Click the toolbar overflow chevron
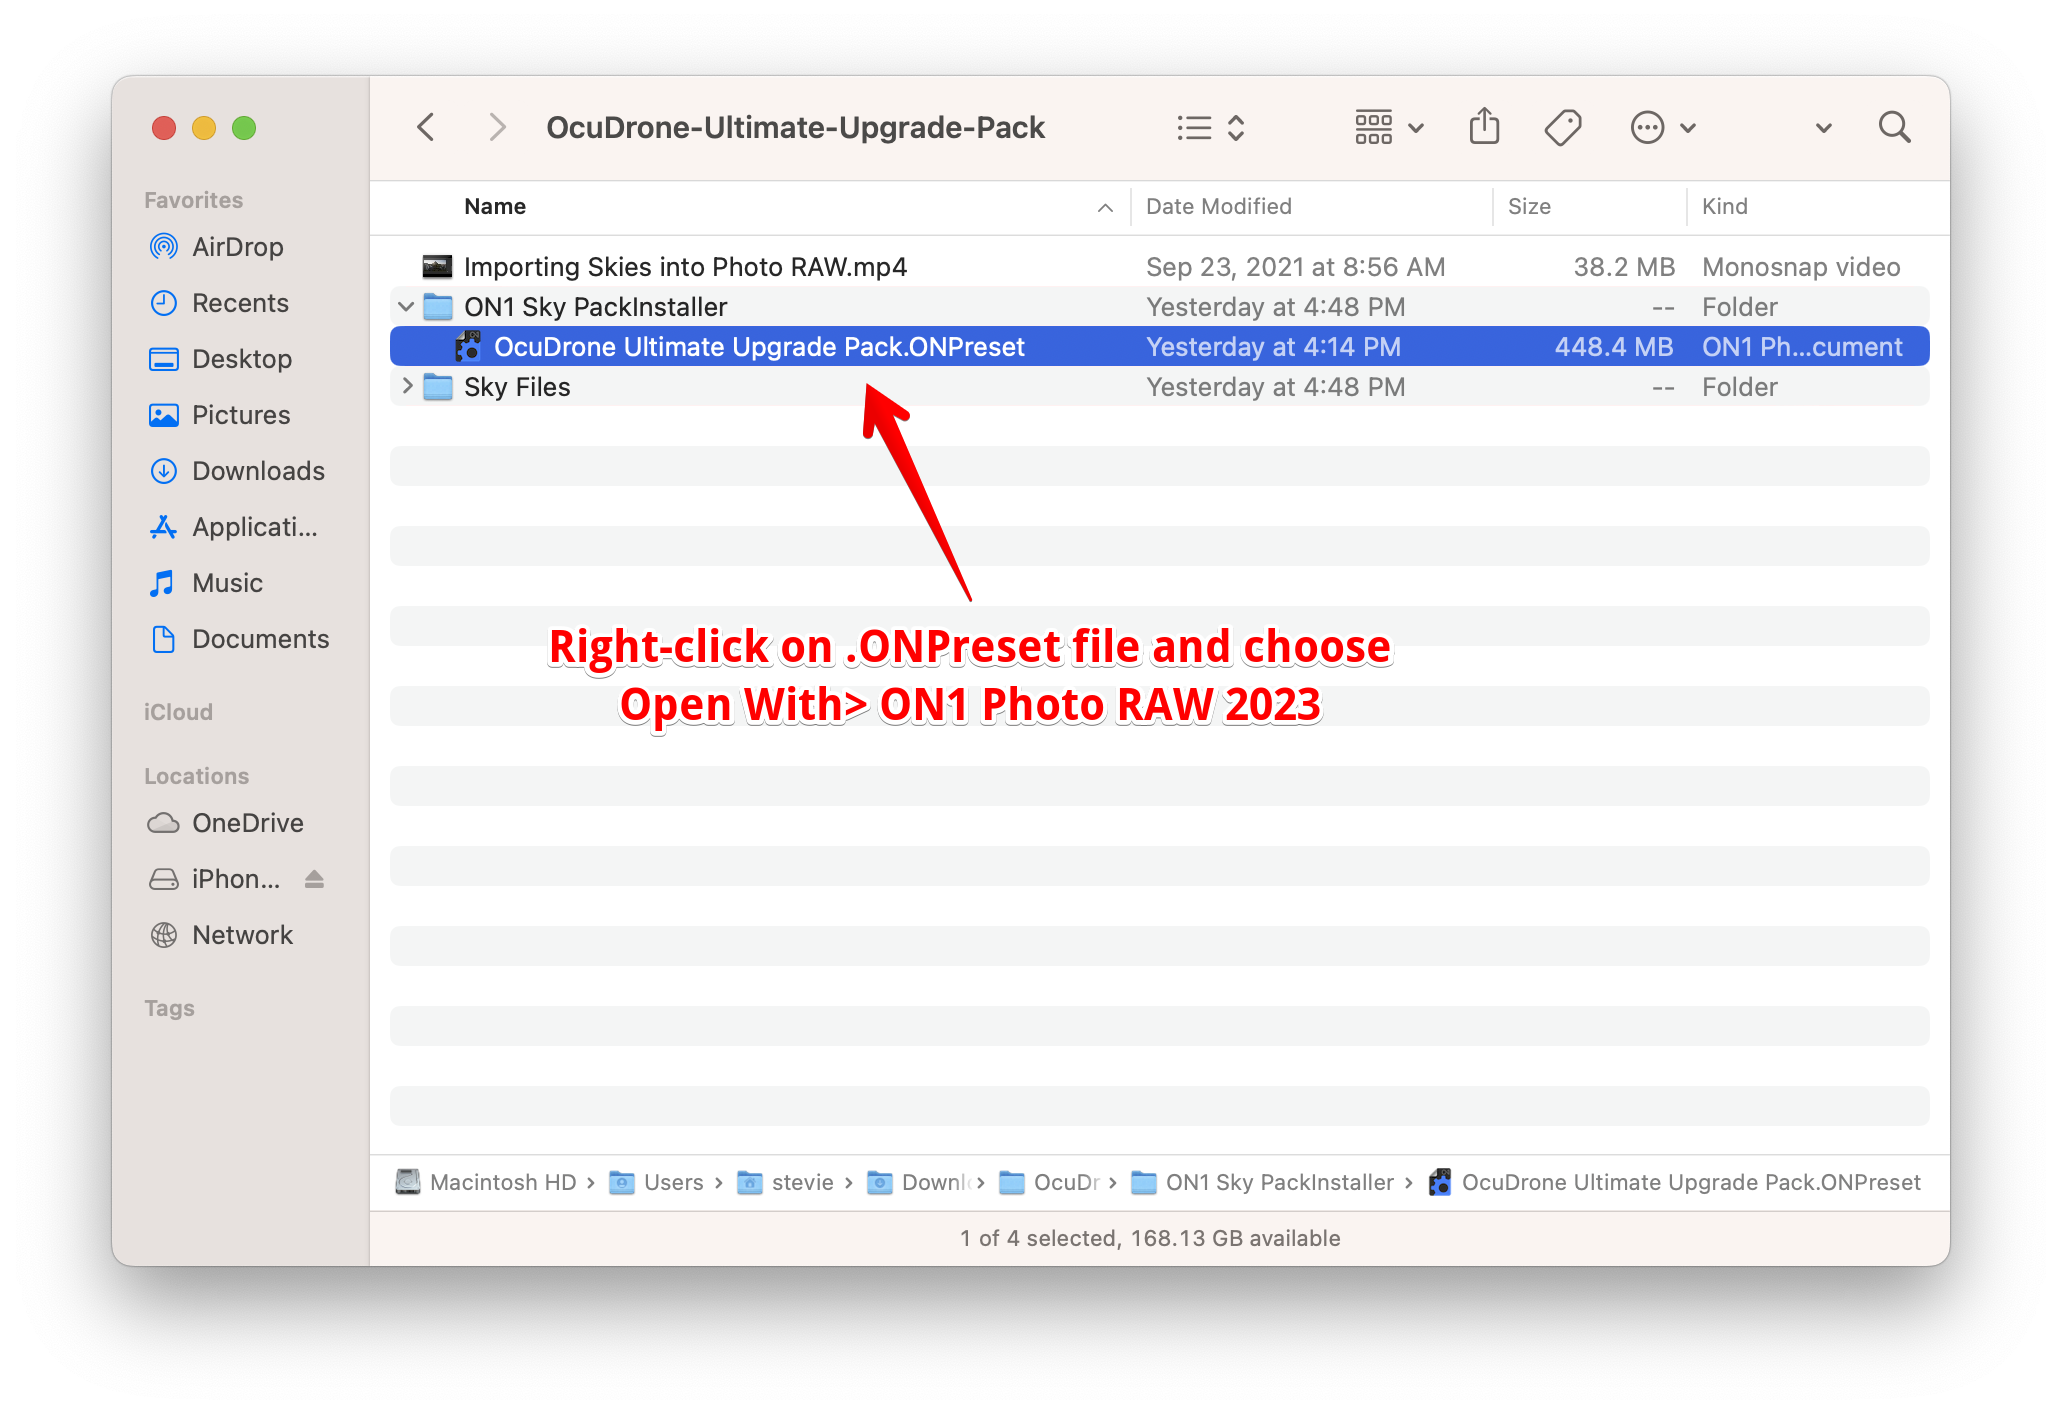The image size is (2062, 1414). tap(1823, 127)
